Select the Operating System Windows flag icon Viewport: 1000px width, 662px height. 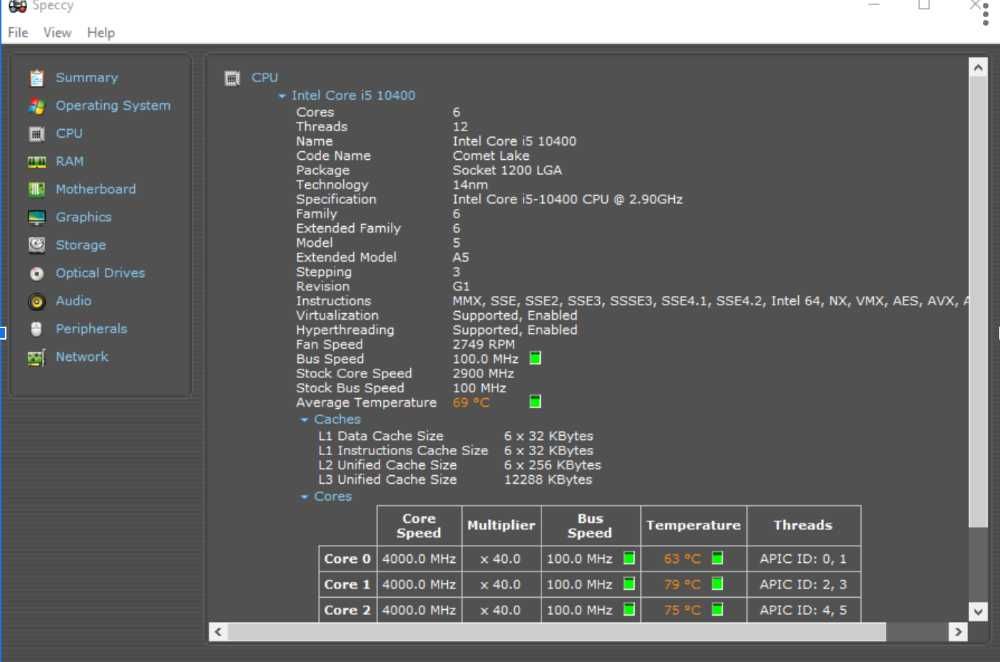(x=36, y=106)
